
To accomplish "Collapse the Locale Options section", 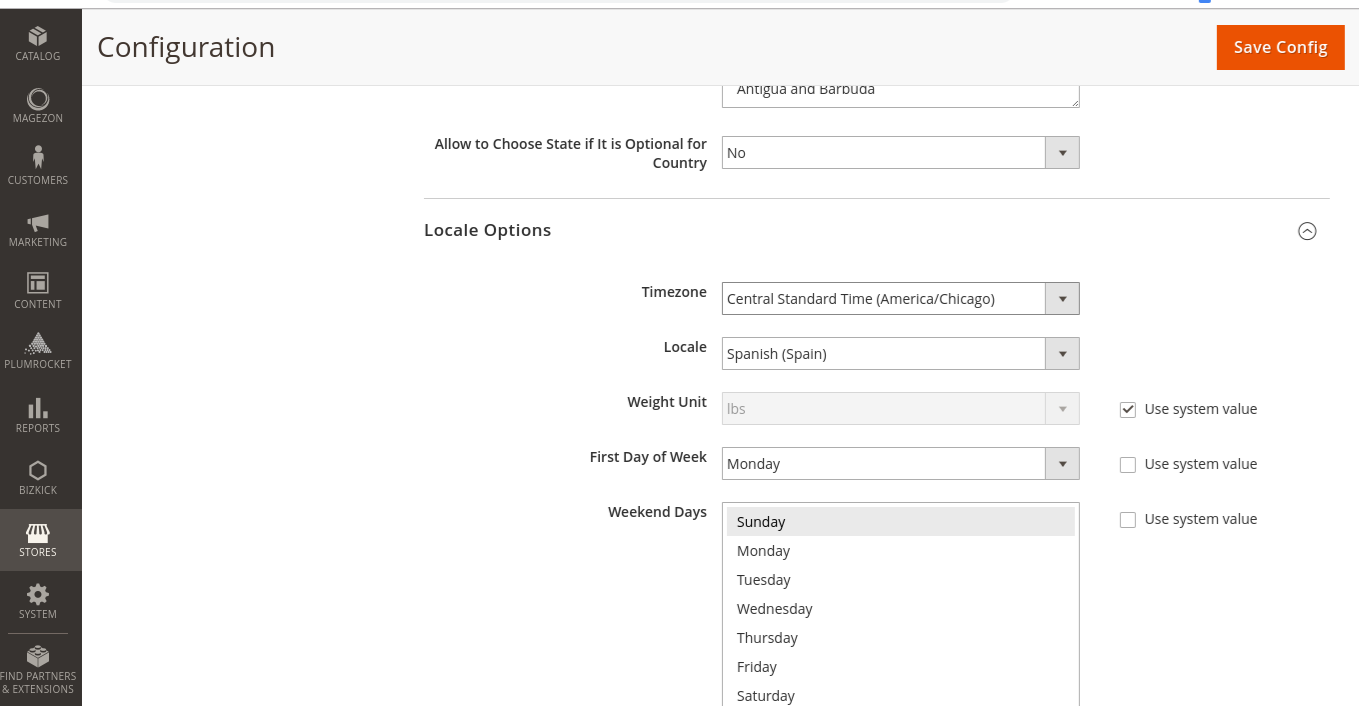I will point(1307,231).
